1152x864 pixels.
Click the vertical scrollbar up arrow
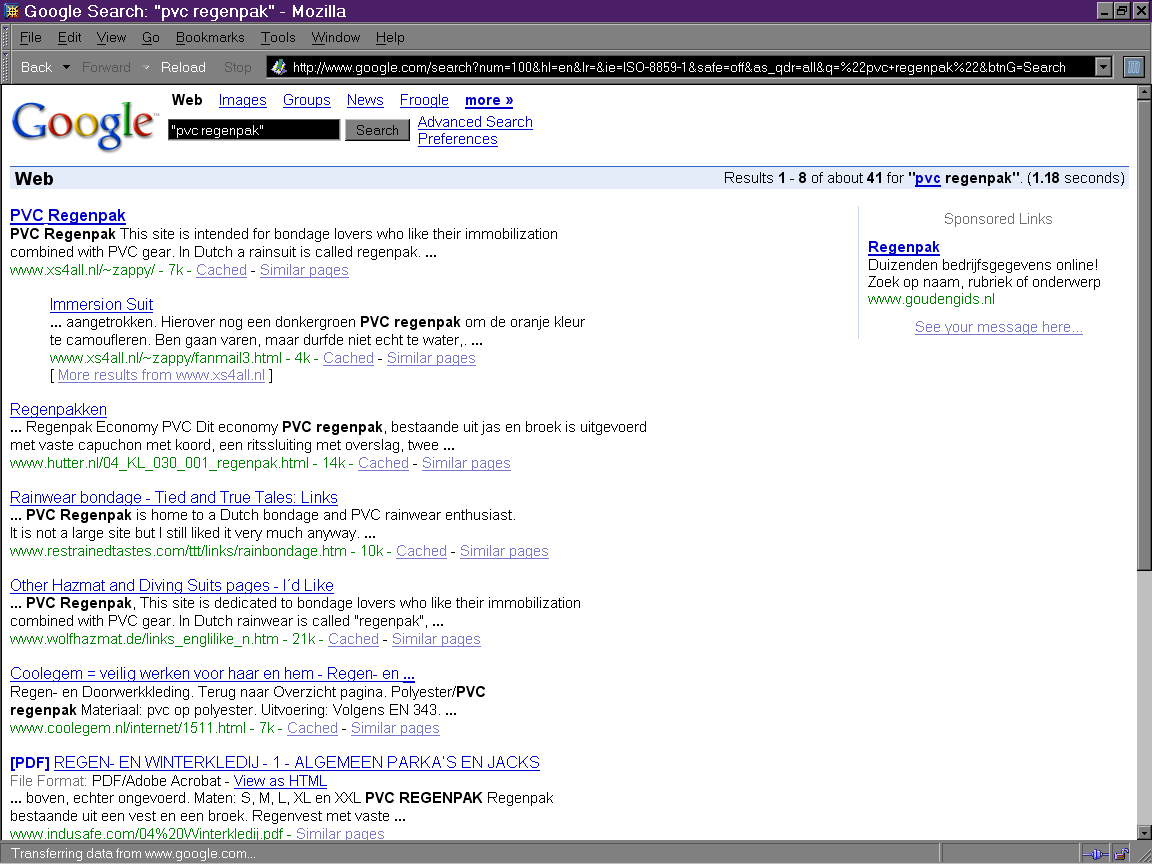click(x=1144, y=93)
